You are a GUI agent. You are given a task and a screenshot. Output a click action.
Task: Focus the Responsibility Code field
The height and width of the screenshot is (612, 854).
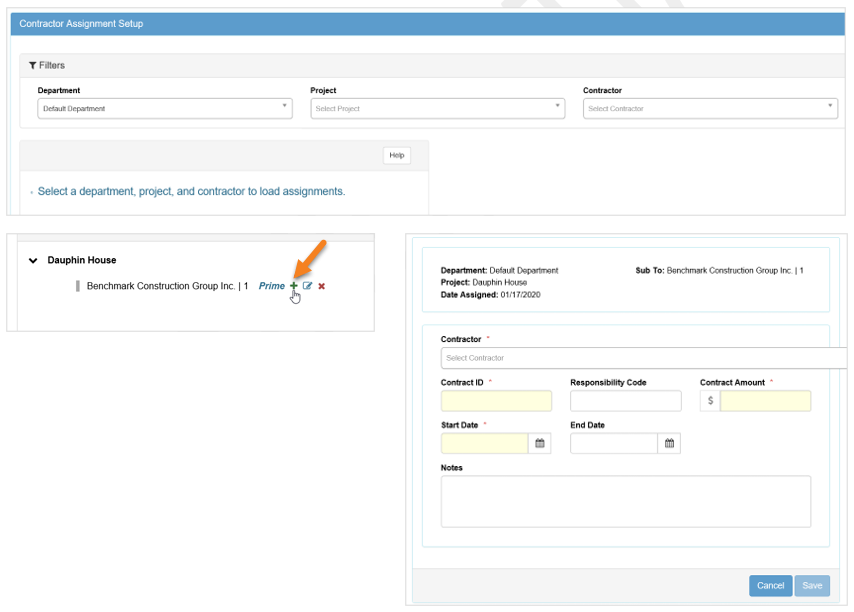(x=626, y=401)
